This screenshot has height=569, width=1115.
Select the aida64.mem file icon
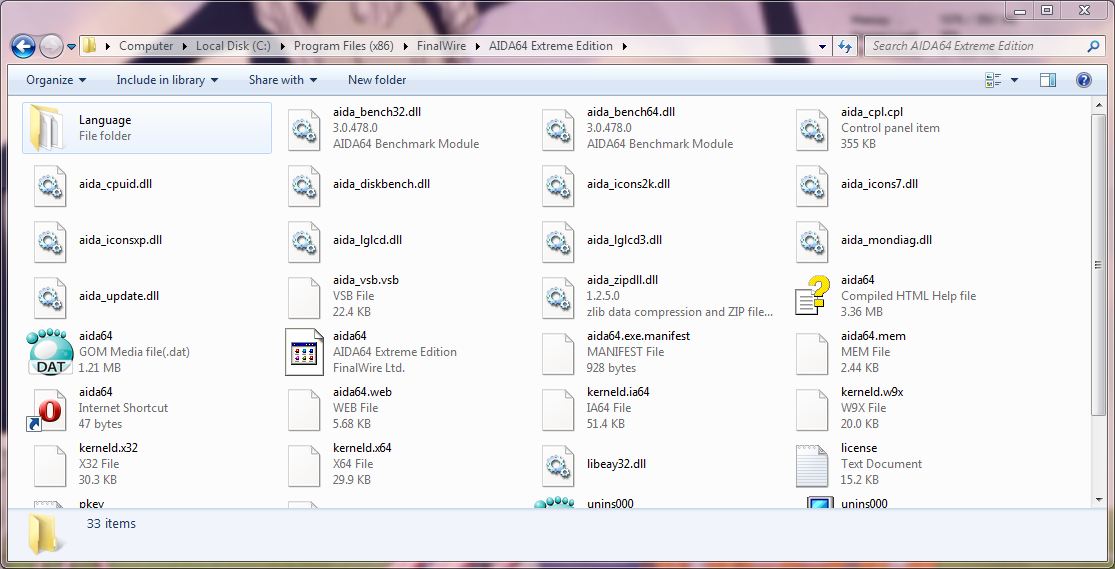tap(812, 353)
